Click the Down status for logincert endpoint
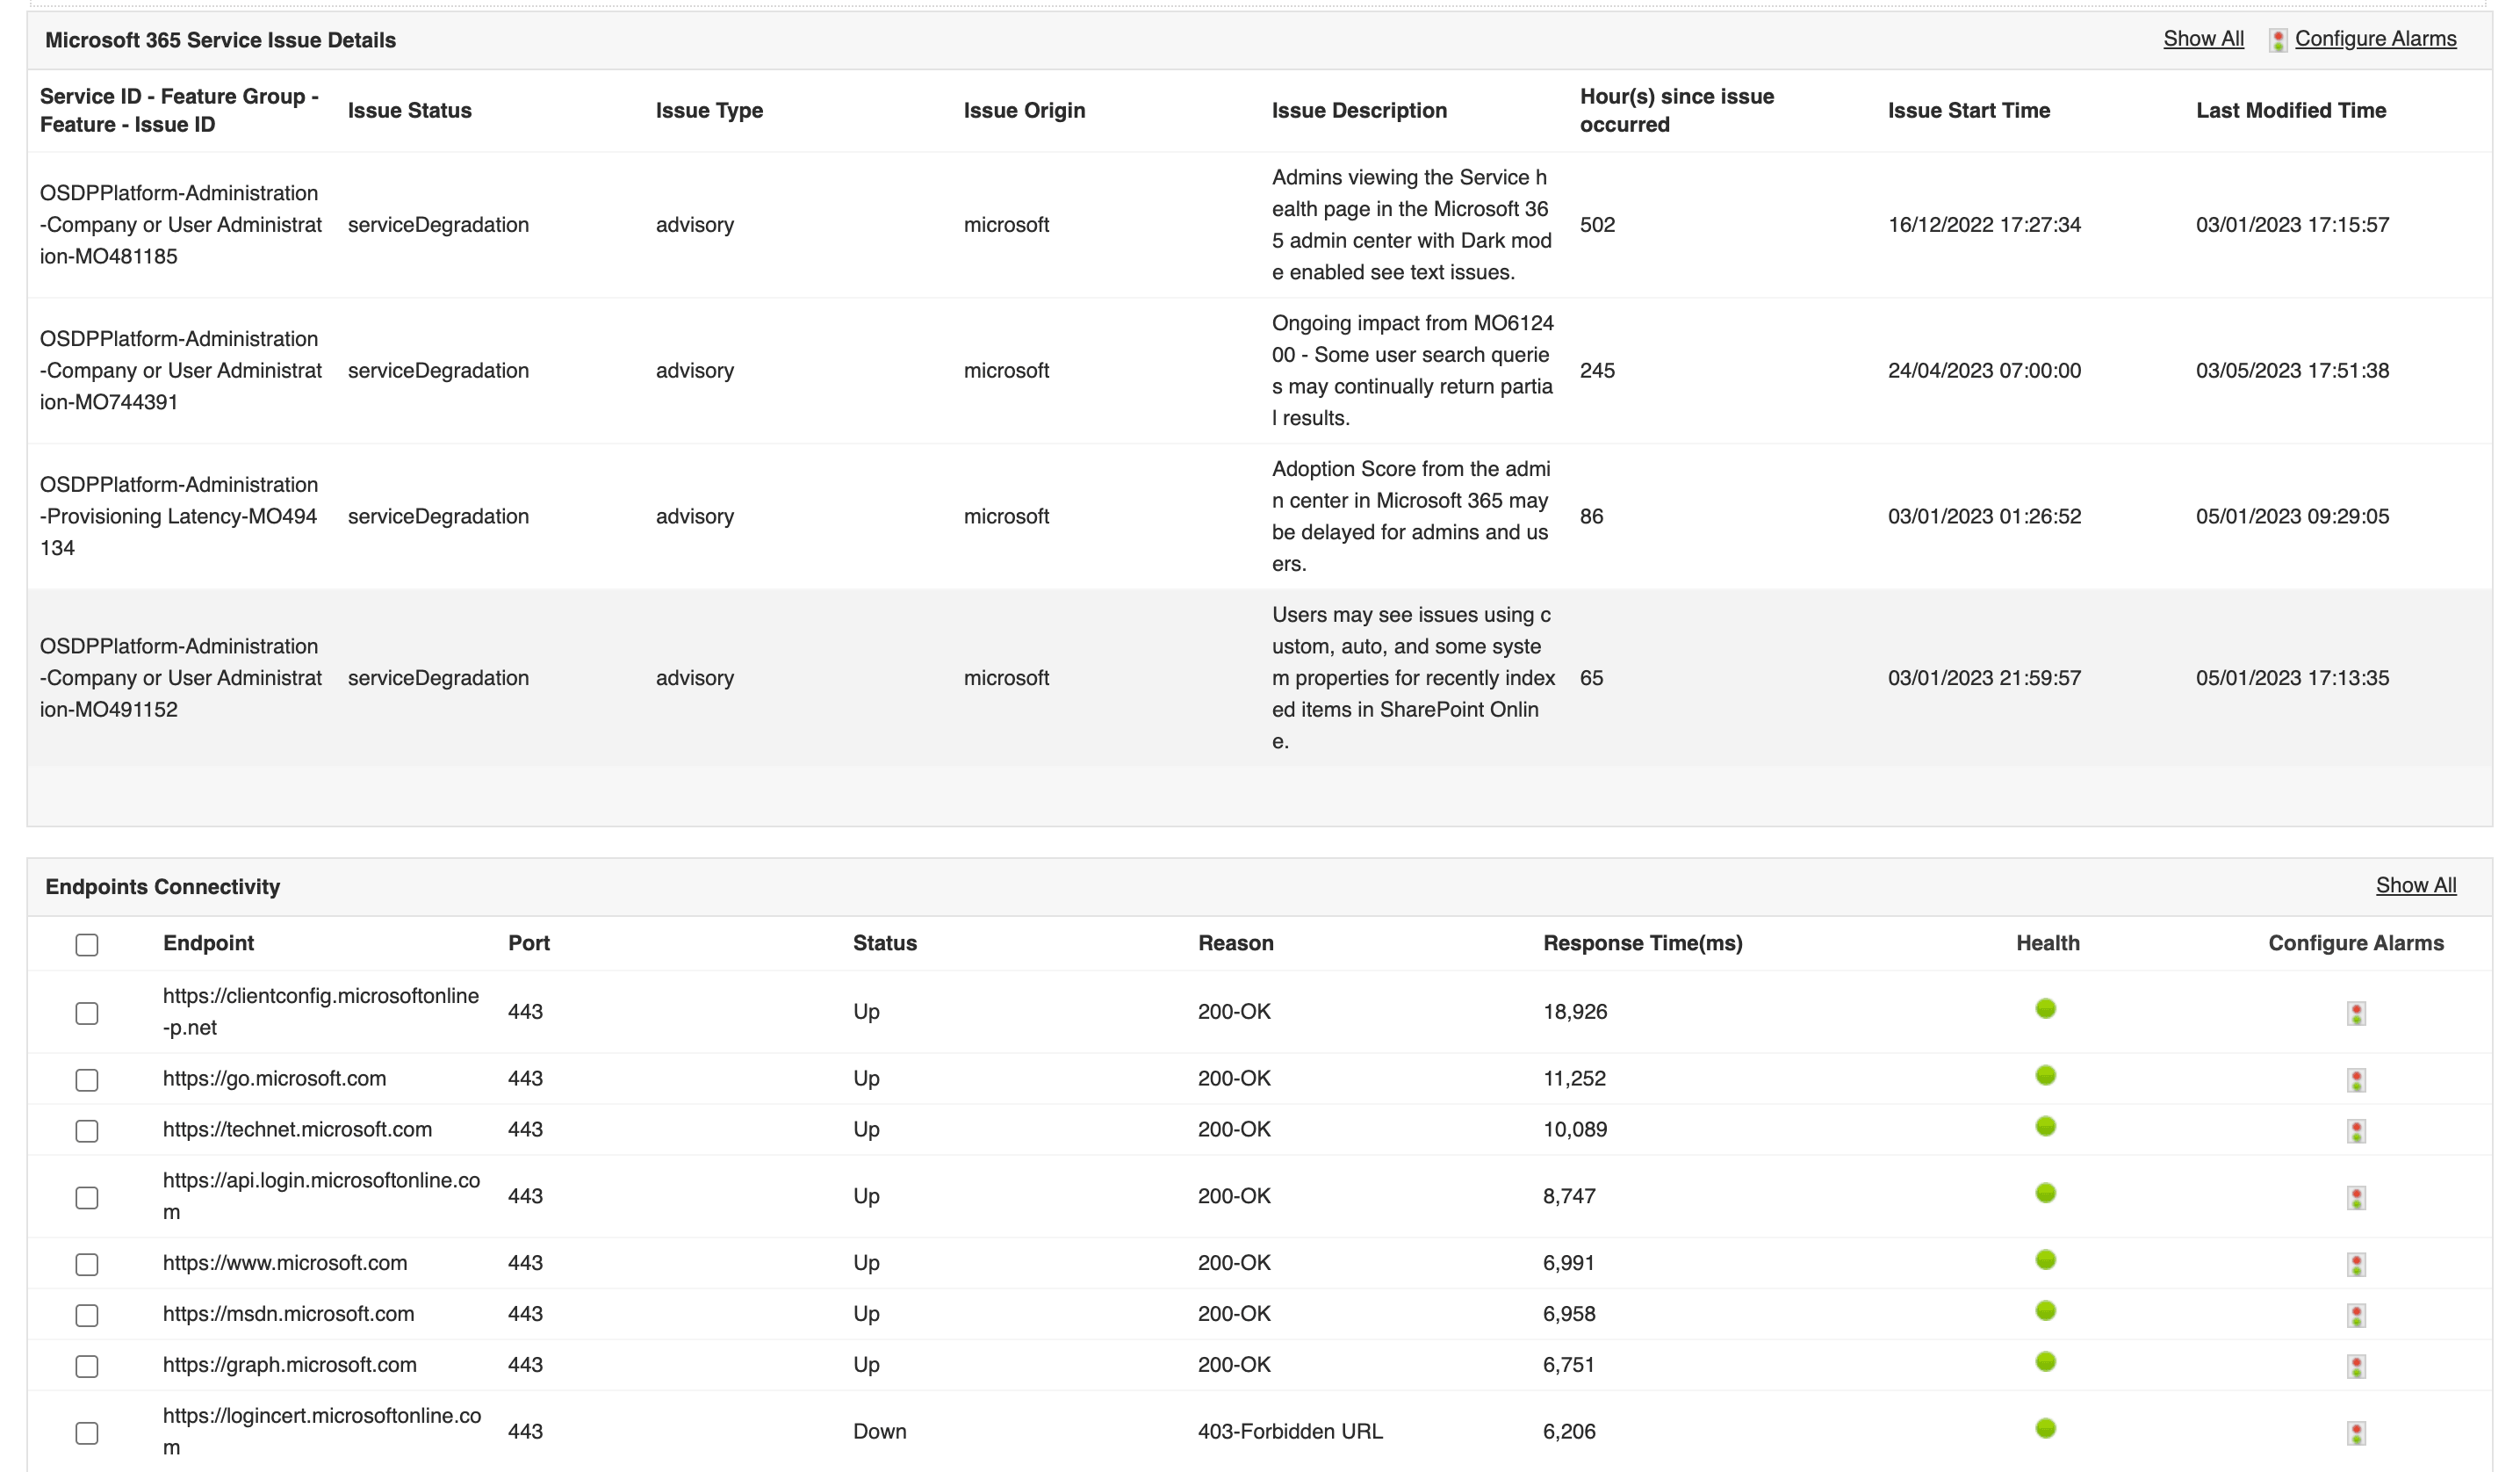Image resolution: width=2520 pixels, height=1472 pixels. point(879,1431)
